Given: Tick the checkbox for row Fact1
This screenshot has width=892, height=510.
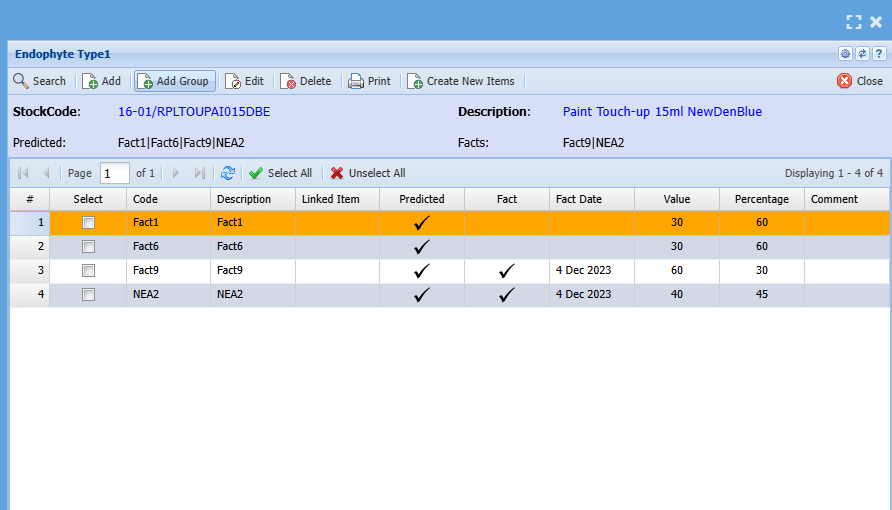Looking at the screenshot, I should click(x=88, y=223).
